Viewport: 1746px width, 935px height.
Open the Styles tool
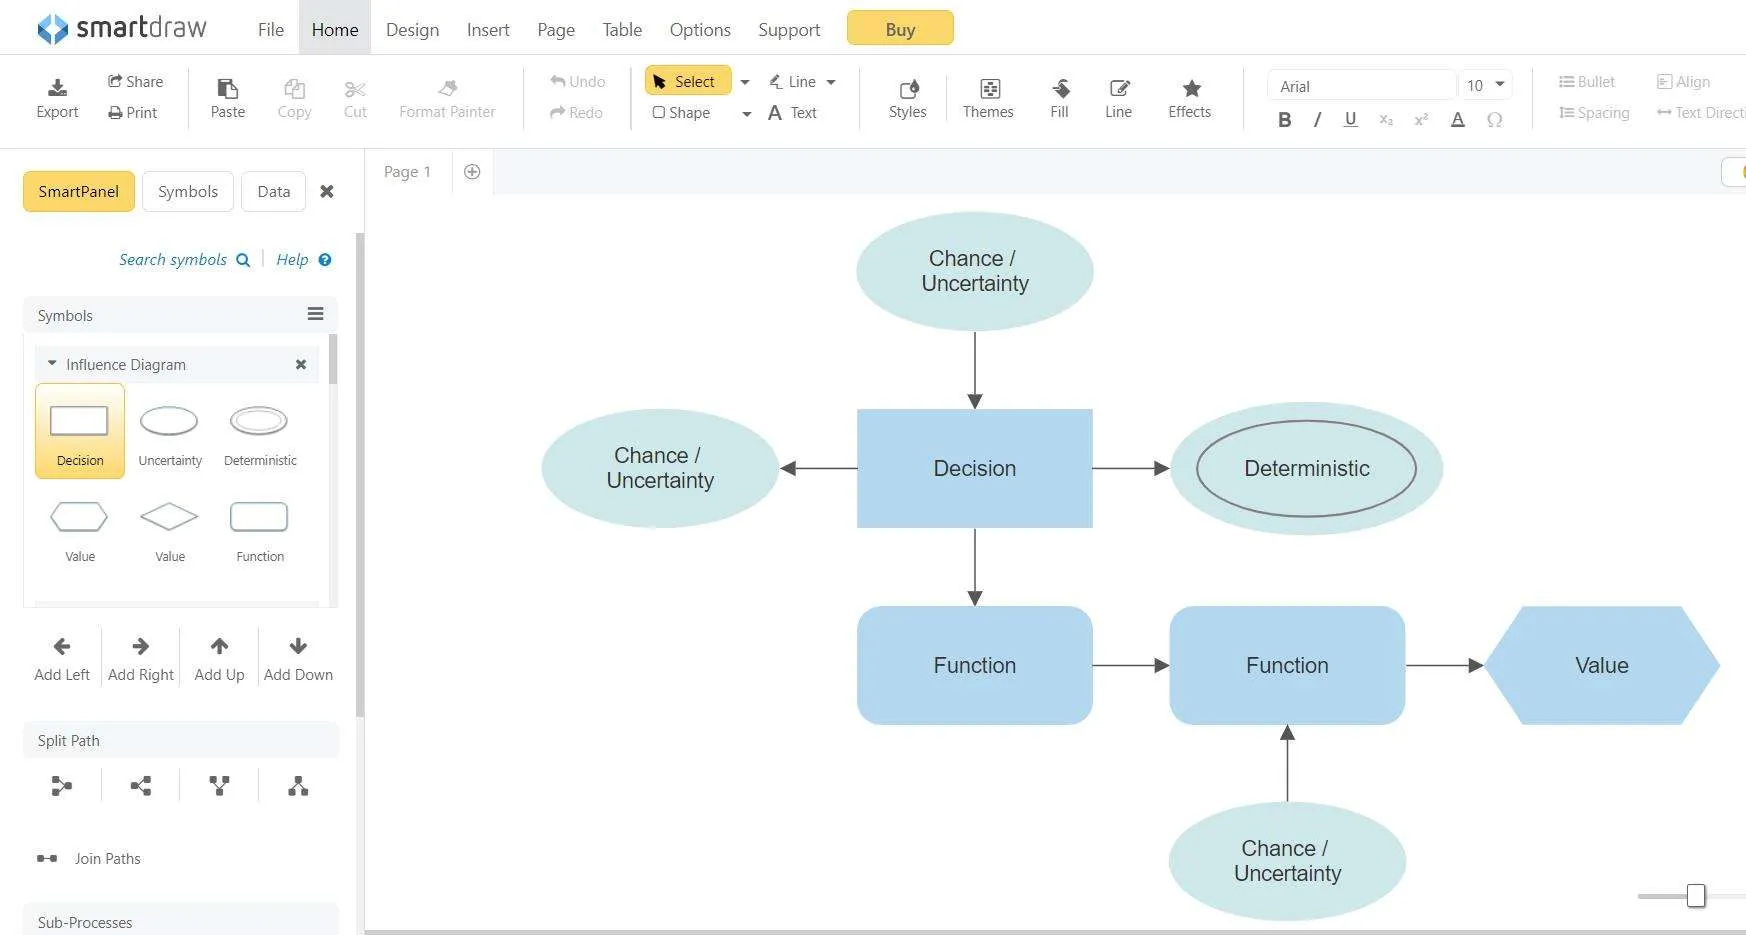[907, 99]
